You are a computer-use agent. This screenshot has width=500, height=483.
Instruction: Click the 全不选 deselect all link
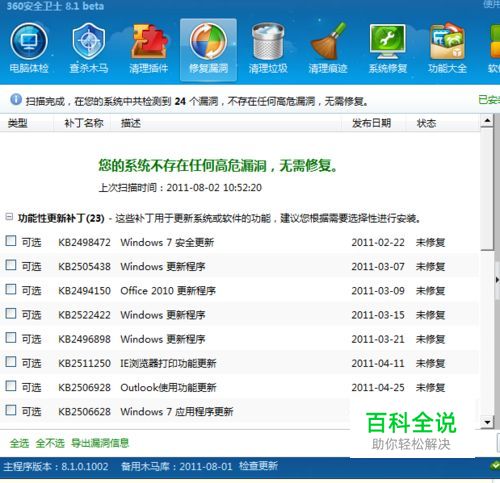click(x=50, y=443)
